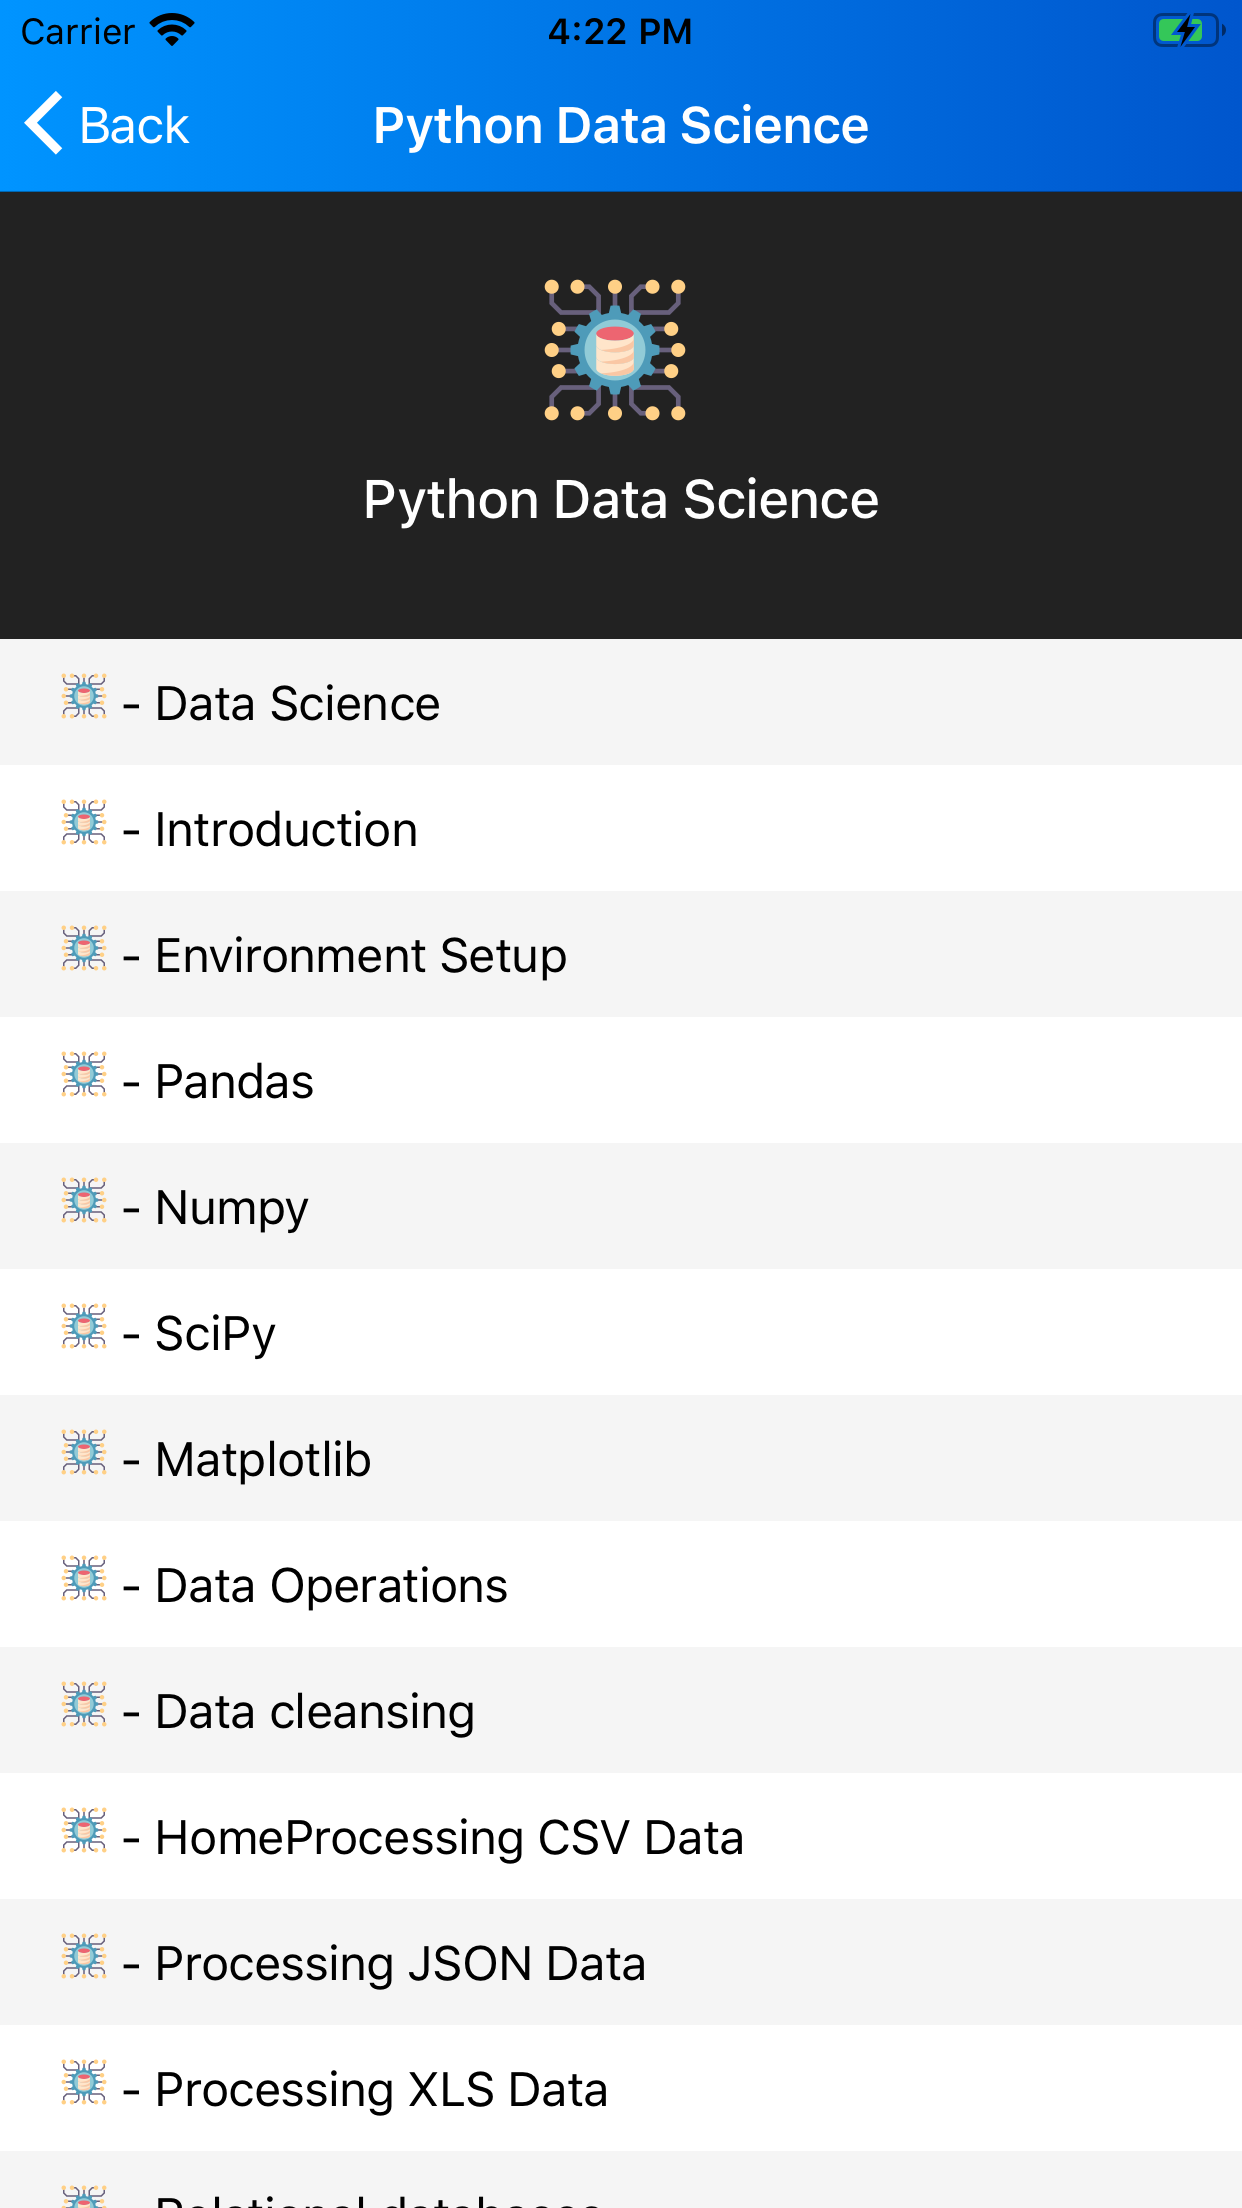Open the Environment Setup chapter
1242x2208 pixels.
(361, 956)
